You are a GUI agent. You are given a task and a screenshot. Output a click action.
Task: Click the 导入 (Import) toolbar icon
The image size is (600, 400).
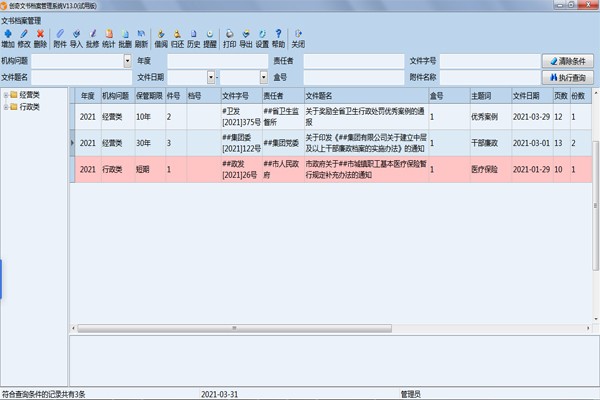click(x=76, y=39)
